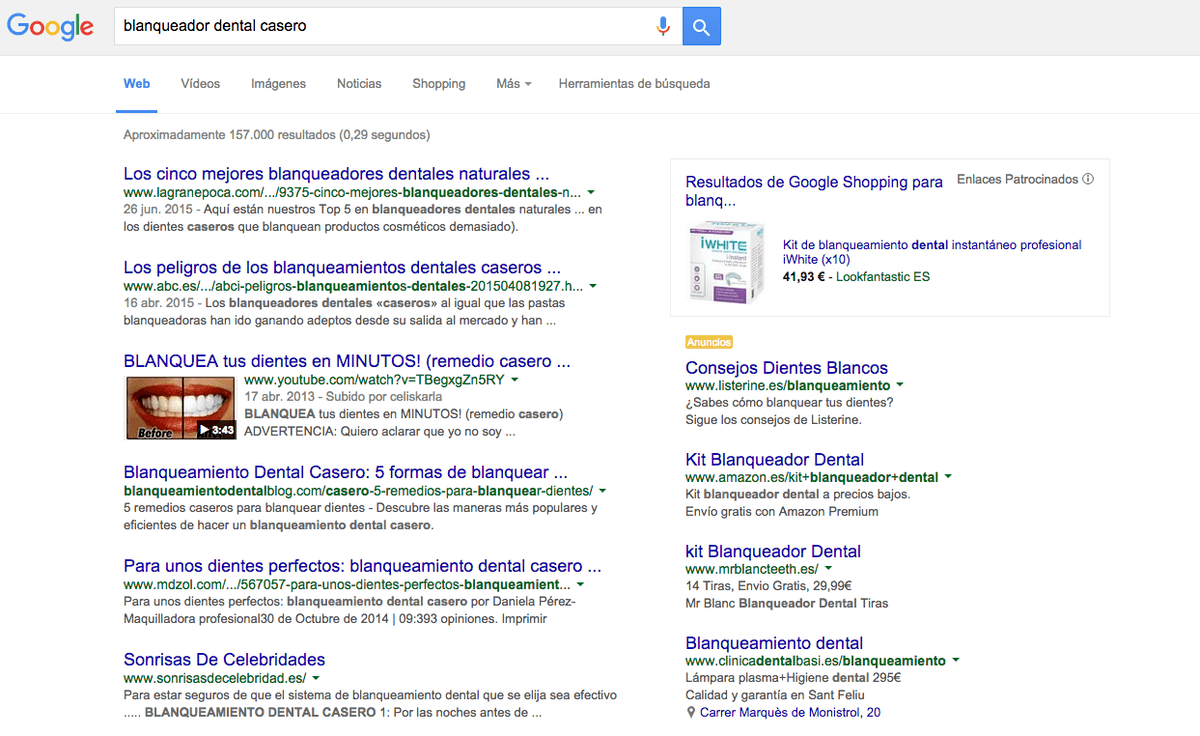Open the mdzol.com result arrow dropdown
Screen dimensions: 1200x736
(580, 585)
